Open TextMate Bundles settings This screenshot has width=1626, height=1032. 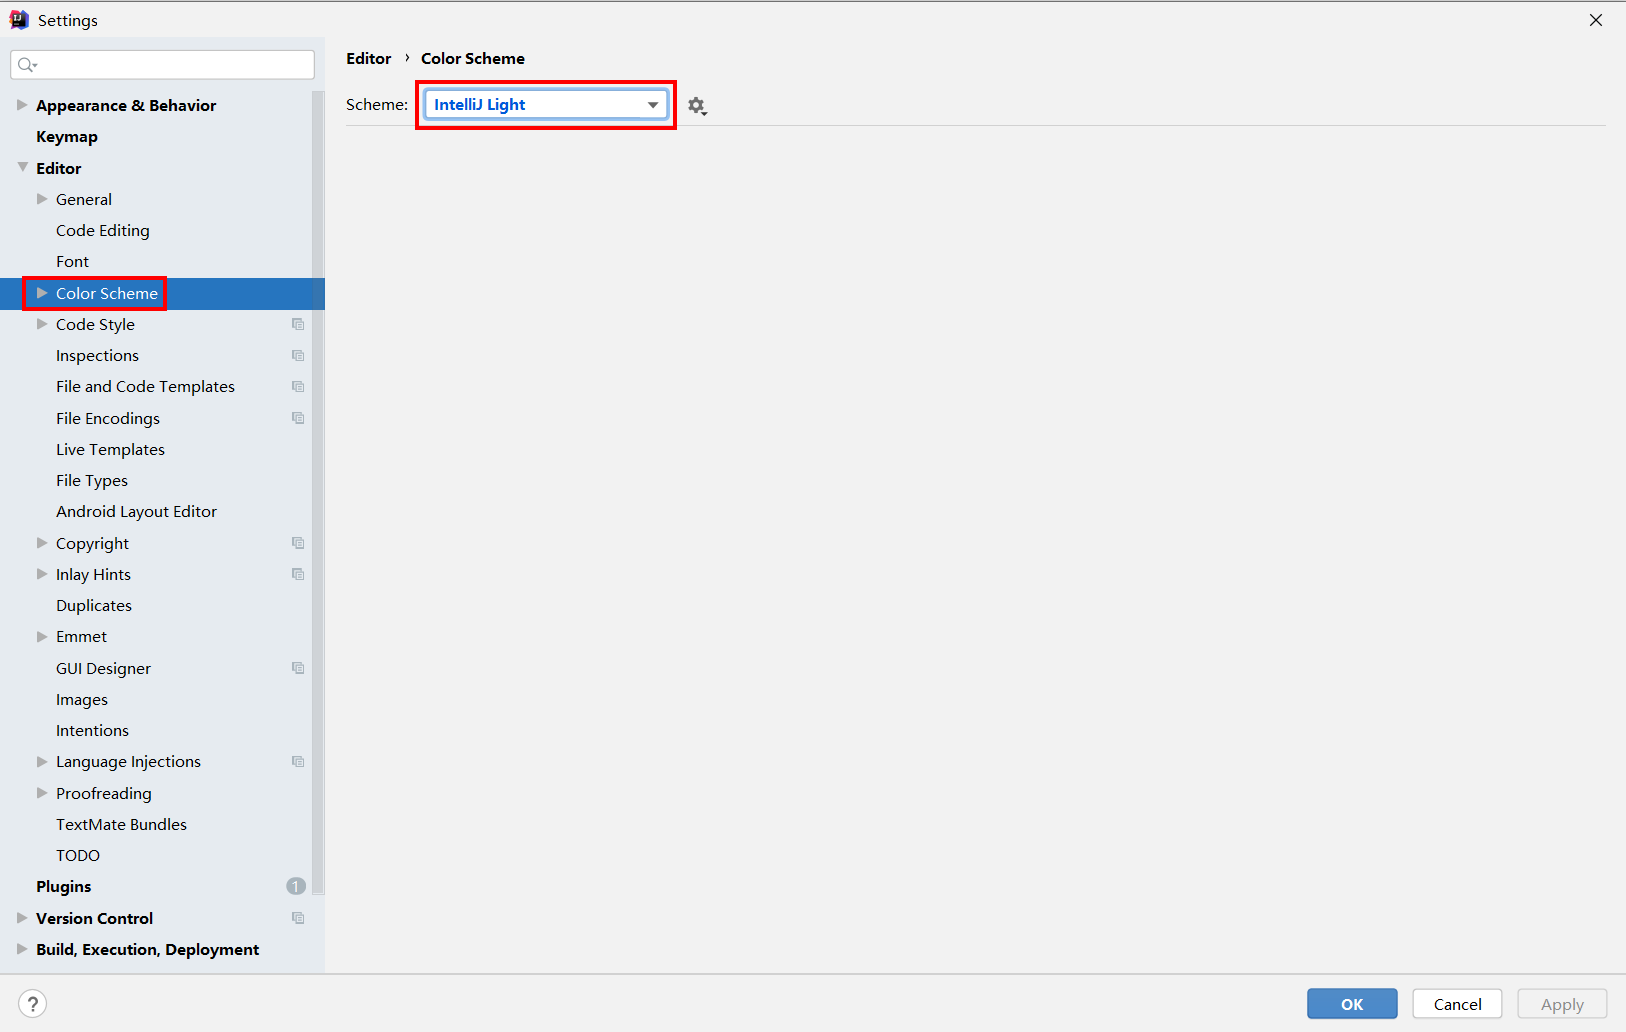point(121,824)
